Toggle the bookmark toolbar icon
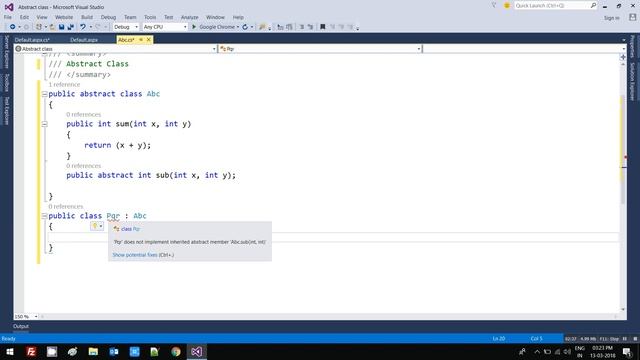This screenshot has width=640, height=360. (x=322, y=27)
